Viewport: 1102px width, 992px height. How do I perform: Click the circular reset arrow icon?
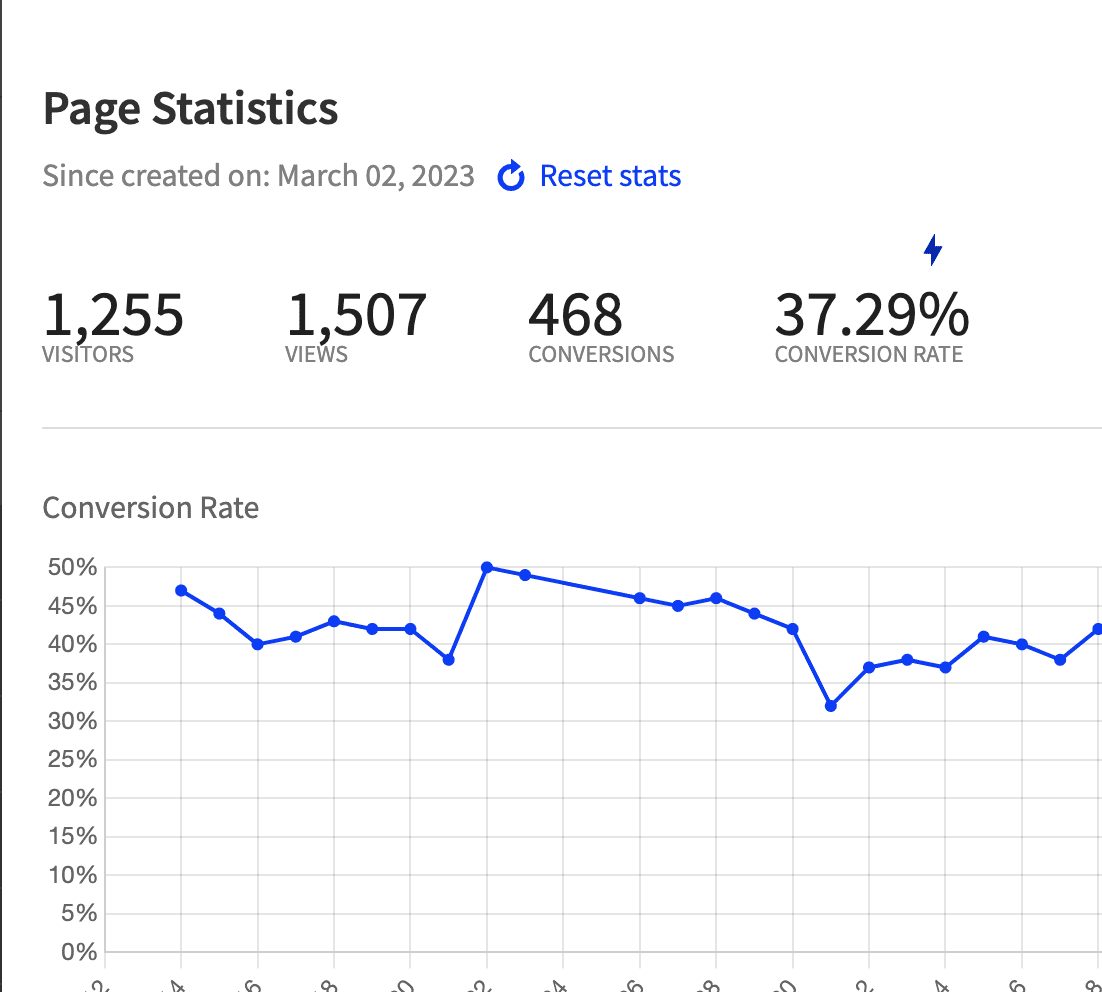(x=511, y=176)
